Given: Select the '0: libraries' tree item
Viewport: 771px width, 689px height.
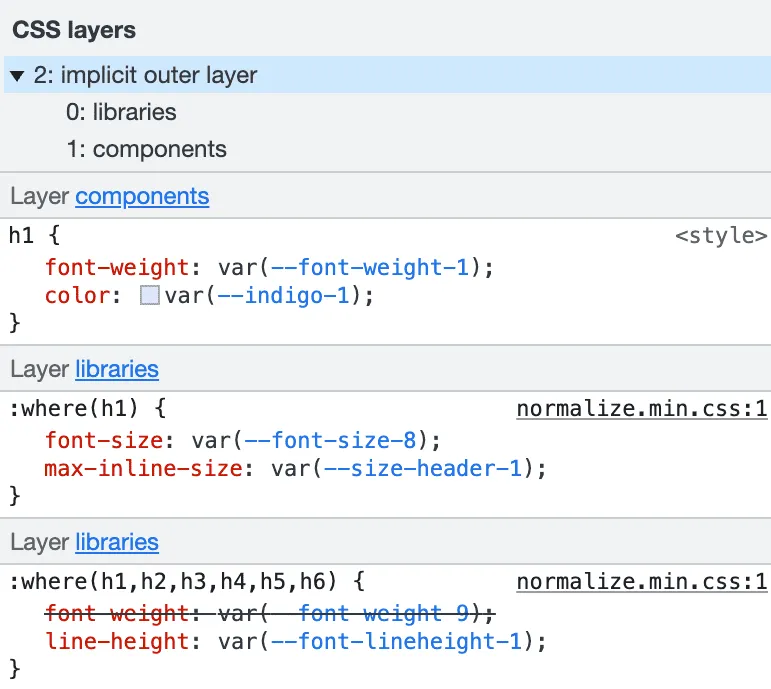Looking at the screenshot, I should click(x=121, y=112).
